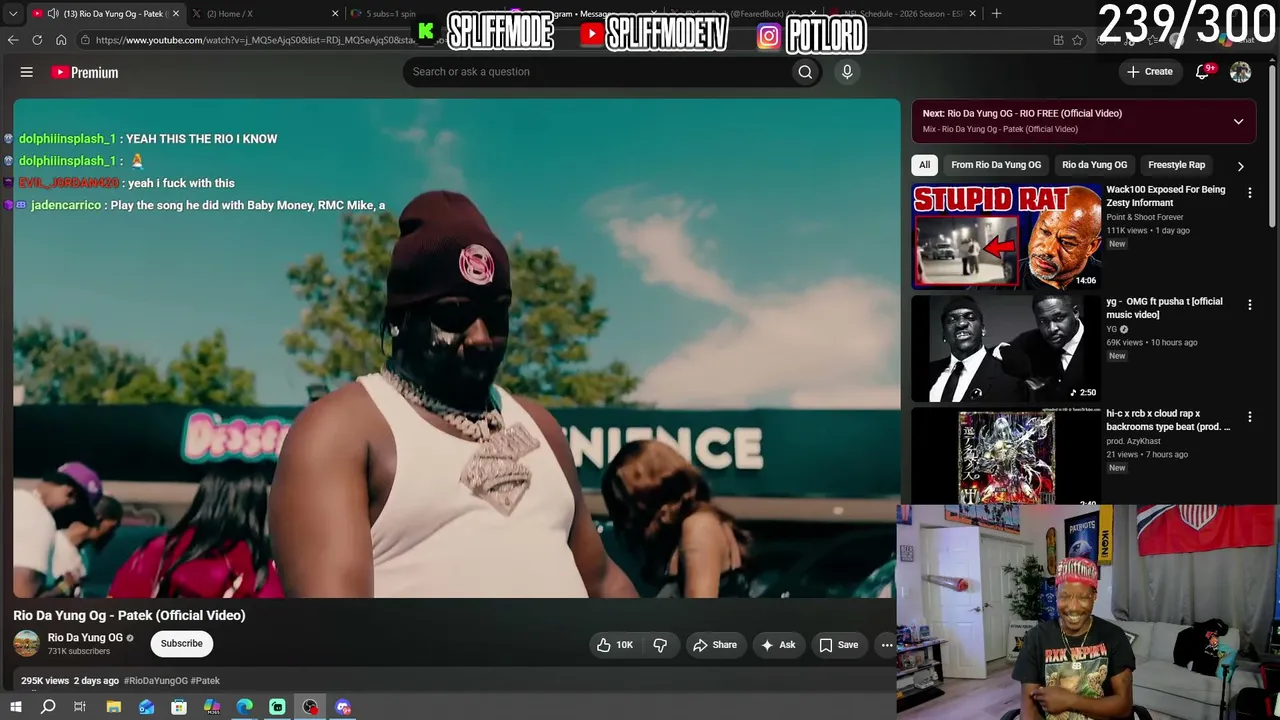The height and width of the screenshot is (720, 1280).
Task: Click the Create button
Action: point(1150,72)
